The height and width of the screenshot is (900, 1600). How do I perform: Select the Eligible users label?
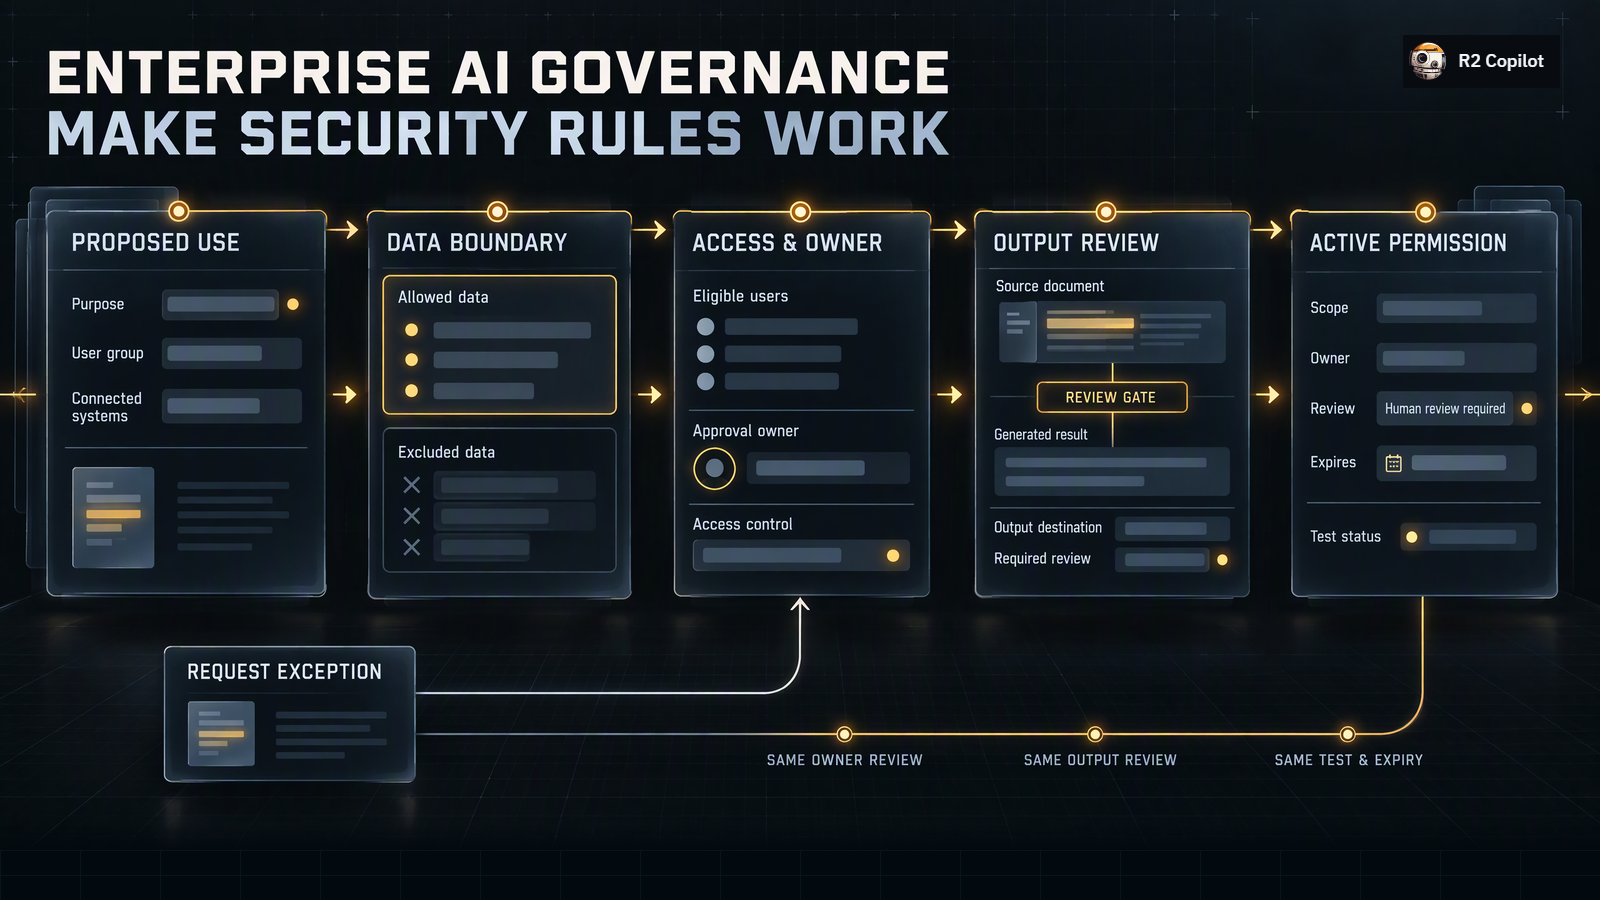[740, 296]
